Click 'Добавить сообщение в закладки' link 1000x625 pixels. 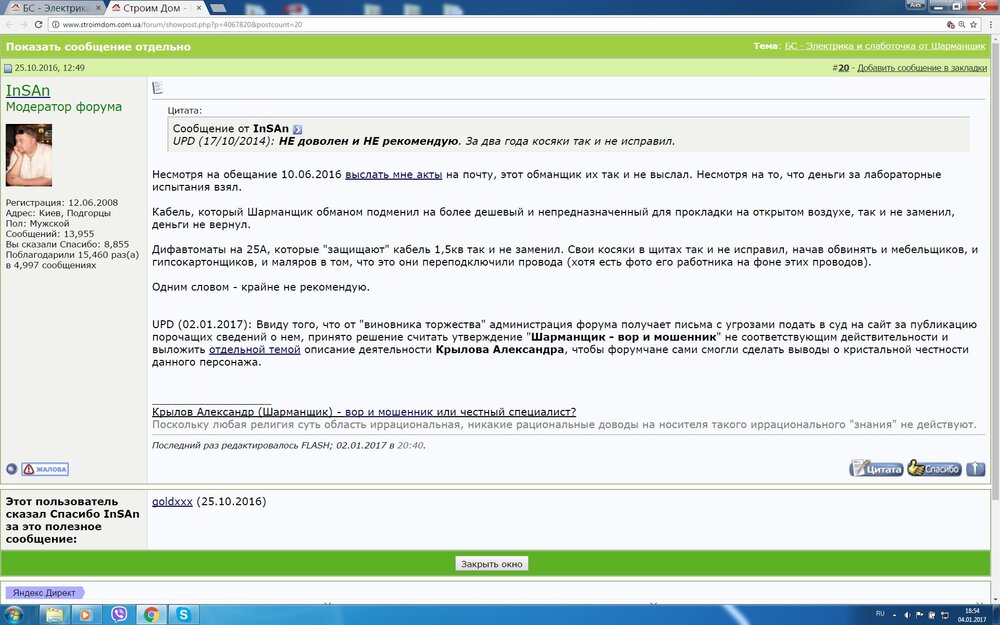922,68
